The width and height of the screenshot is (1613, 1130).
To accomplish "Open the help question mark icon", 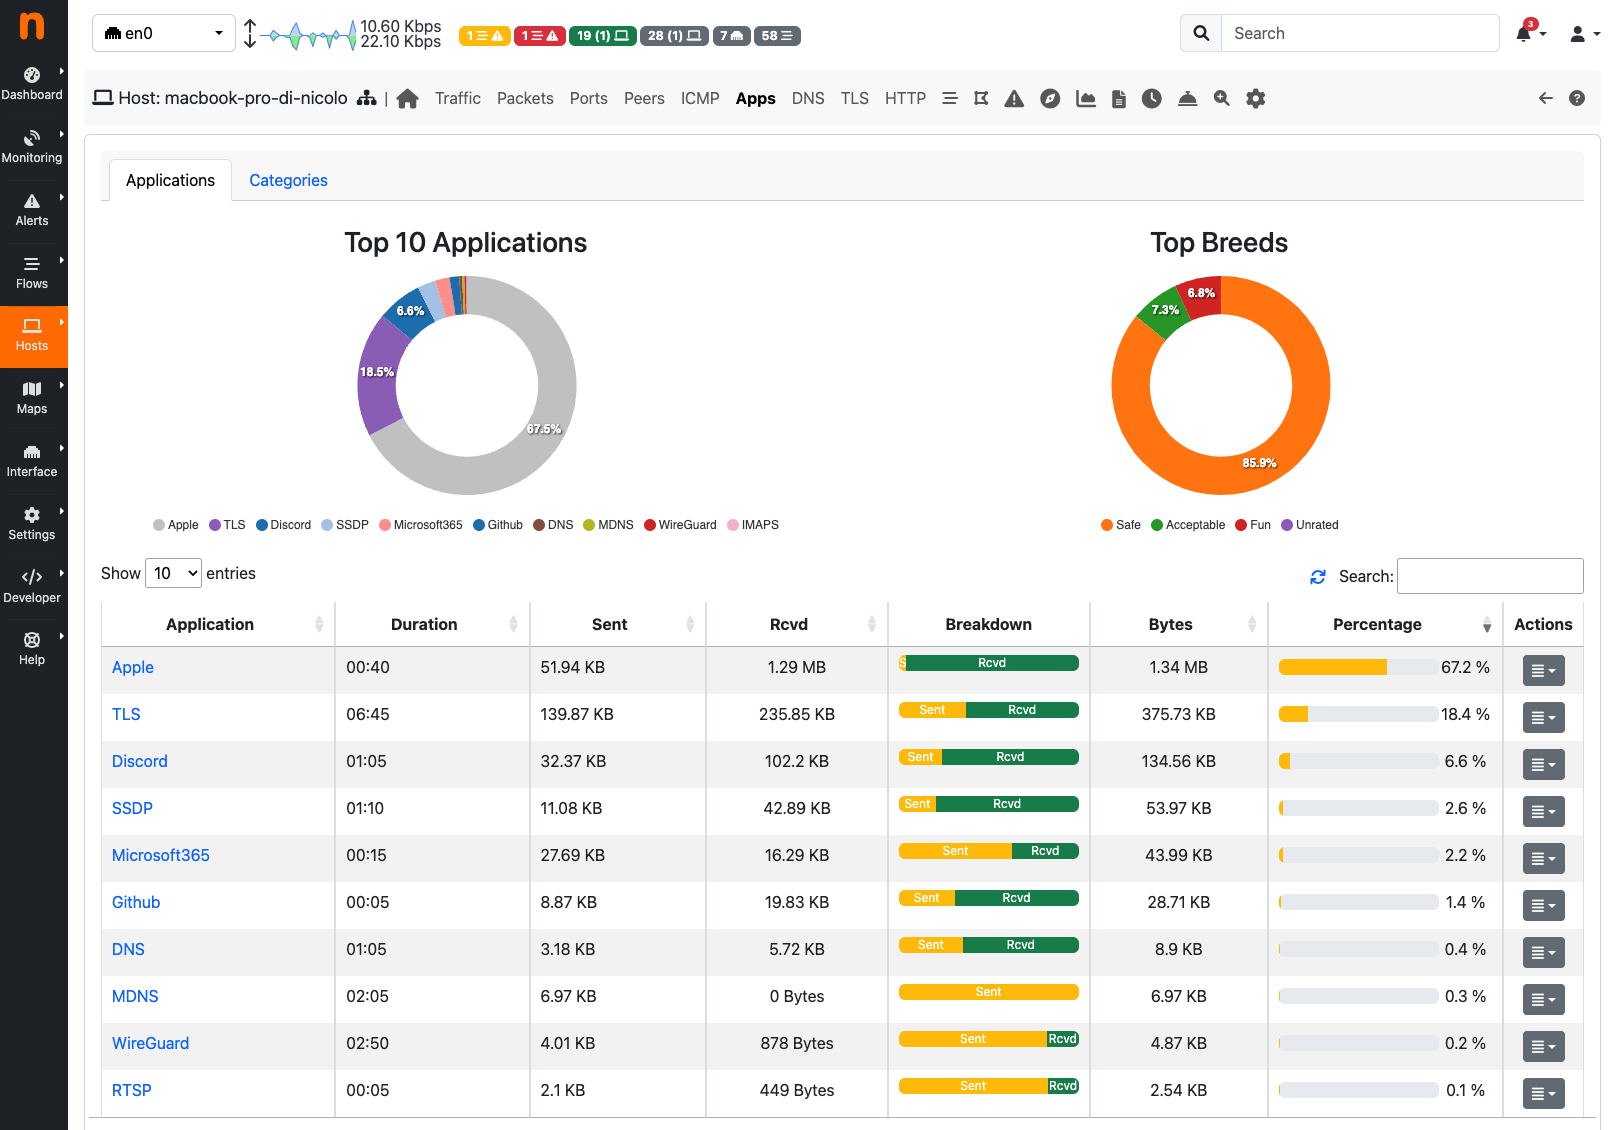I will (1577, 98).
